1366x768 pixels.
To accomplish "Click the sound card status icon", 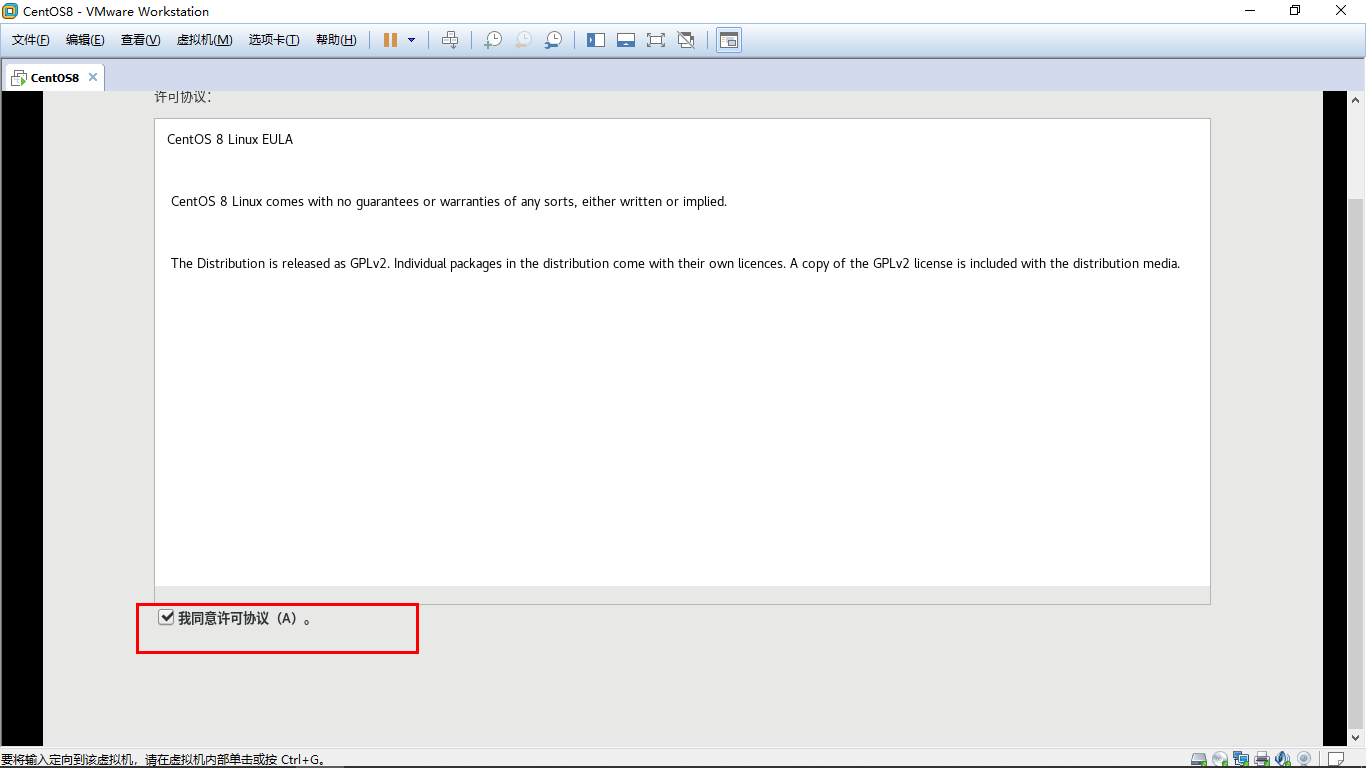I will point(1282,759).
